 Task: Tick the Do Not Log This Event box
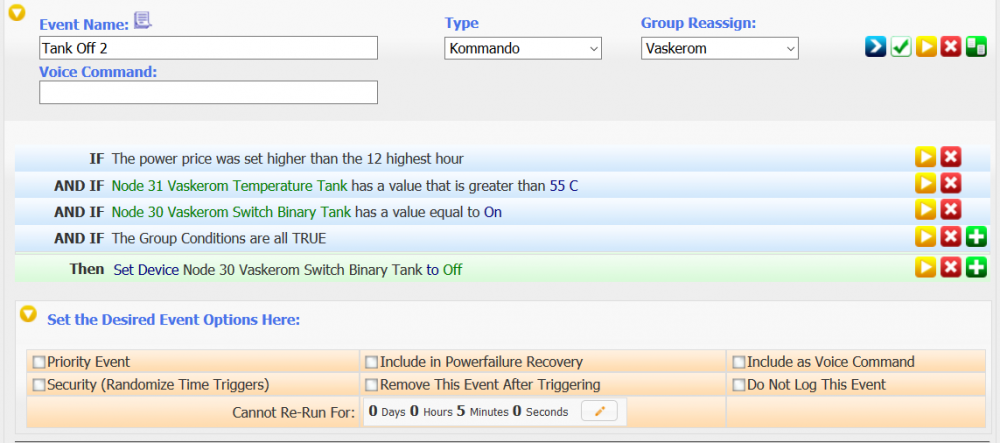click(x=739, y=385)
